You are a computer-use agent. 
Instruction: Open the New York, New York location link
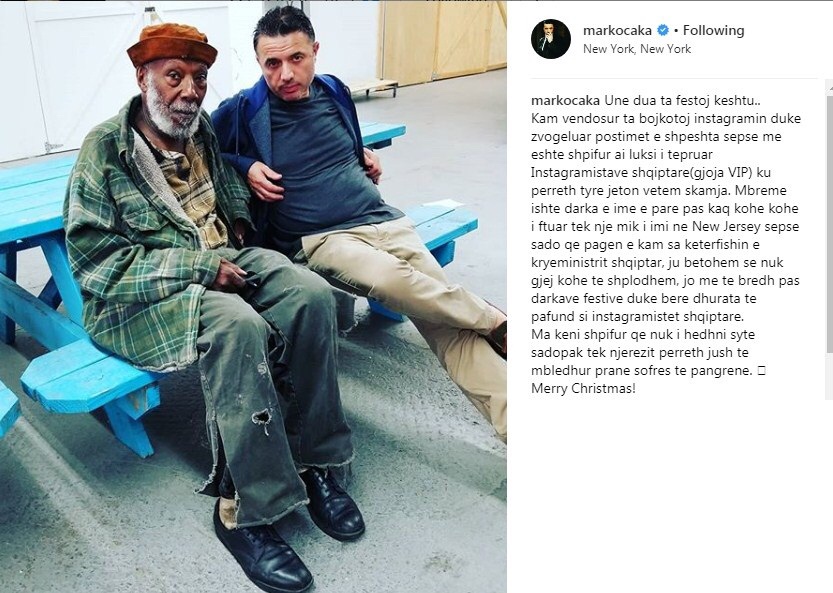[637, 49]
